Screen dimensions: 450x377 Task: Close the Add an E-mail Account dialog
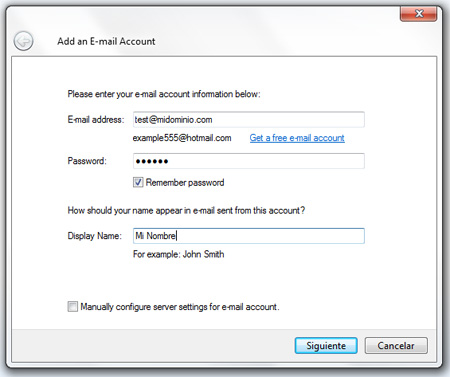(419, 13)
